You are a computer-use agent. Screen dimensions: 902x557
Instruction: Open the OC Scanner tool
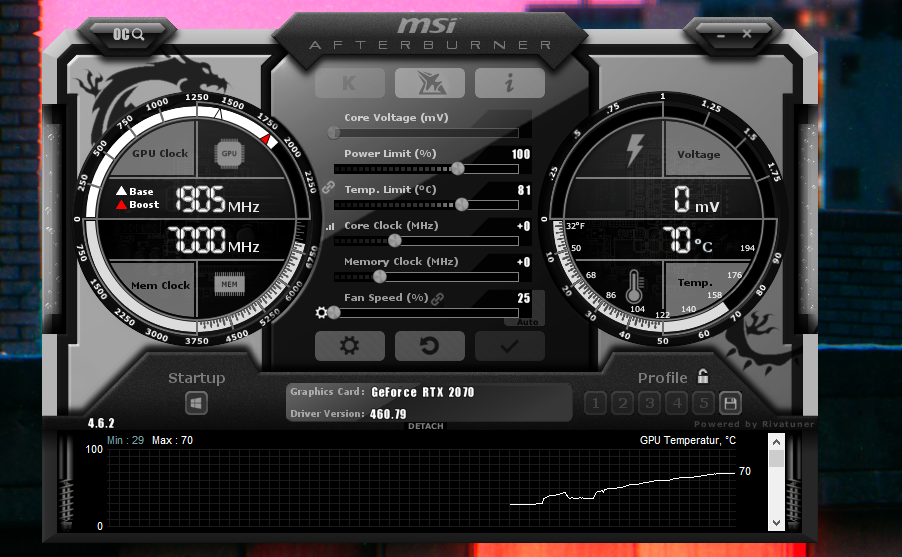click(x=128, y=35)
